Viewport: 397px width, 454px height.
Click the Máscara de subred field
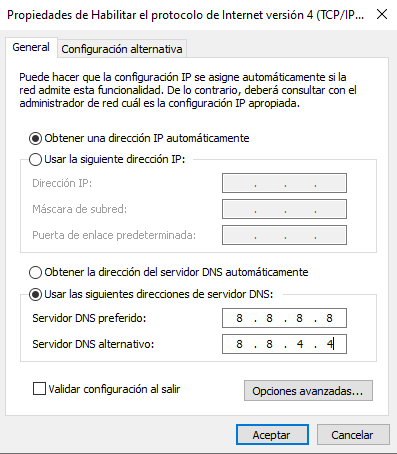click(x=284, y=209)
